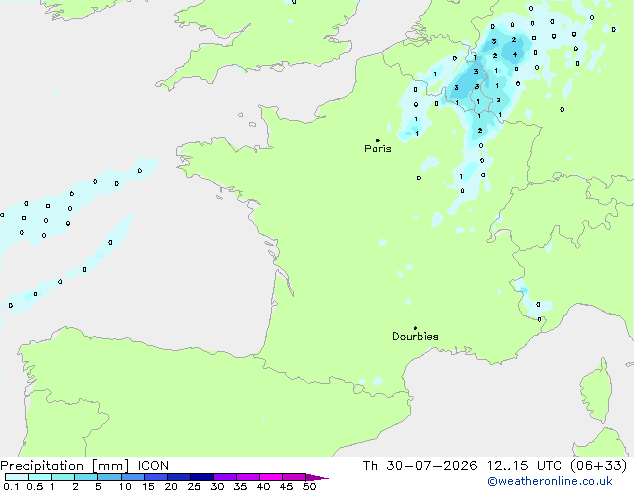
Task: Click the ICON model name label
Action: [x=153, y=466]
